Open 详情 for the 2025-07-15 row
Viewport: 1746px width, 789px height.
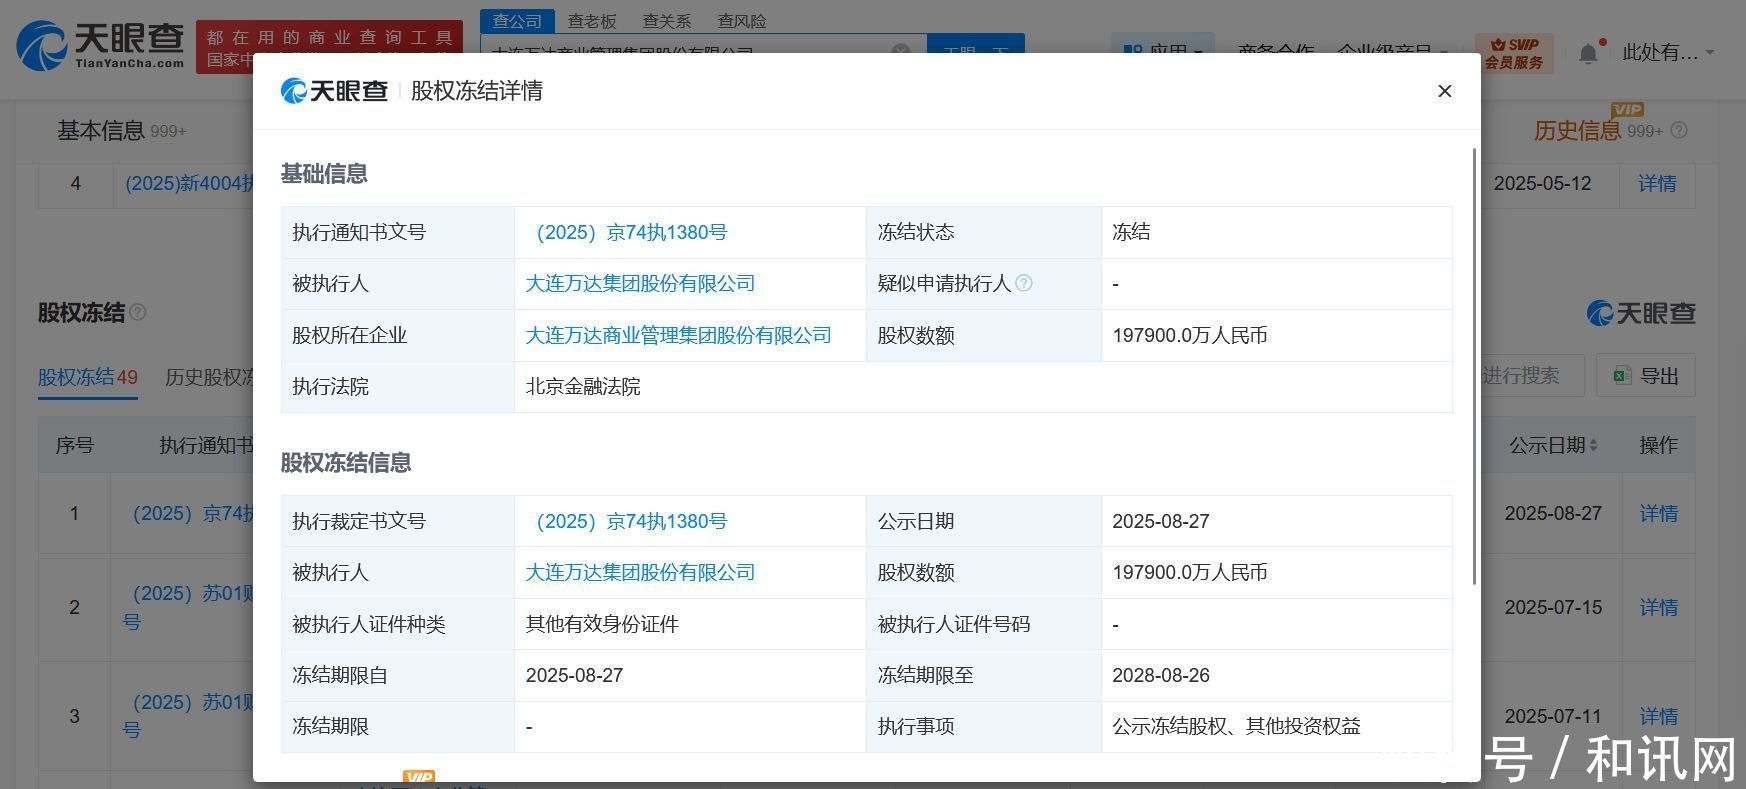(1658, 608)
